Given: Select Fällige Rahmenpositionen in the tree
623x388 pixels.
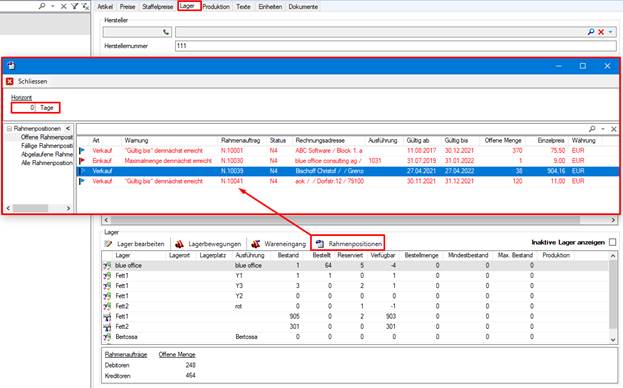Looking at the screenshot, I should (x=47, y=146).
